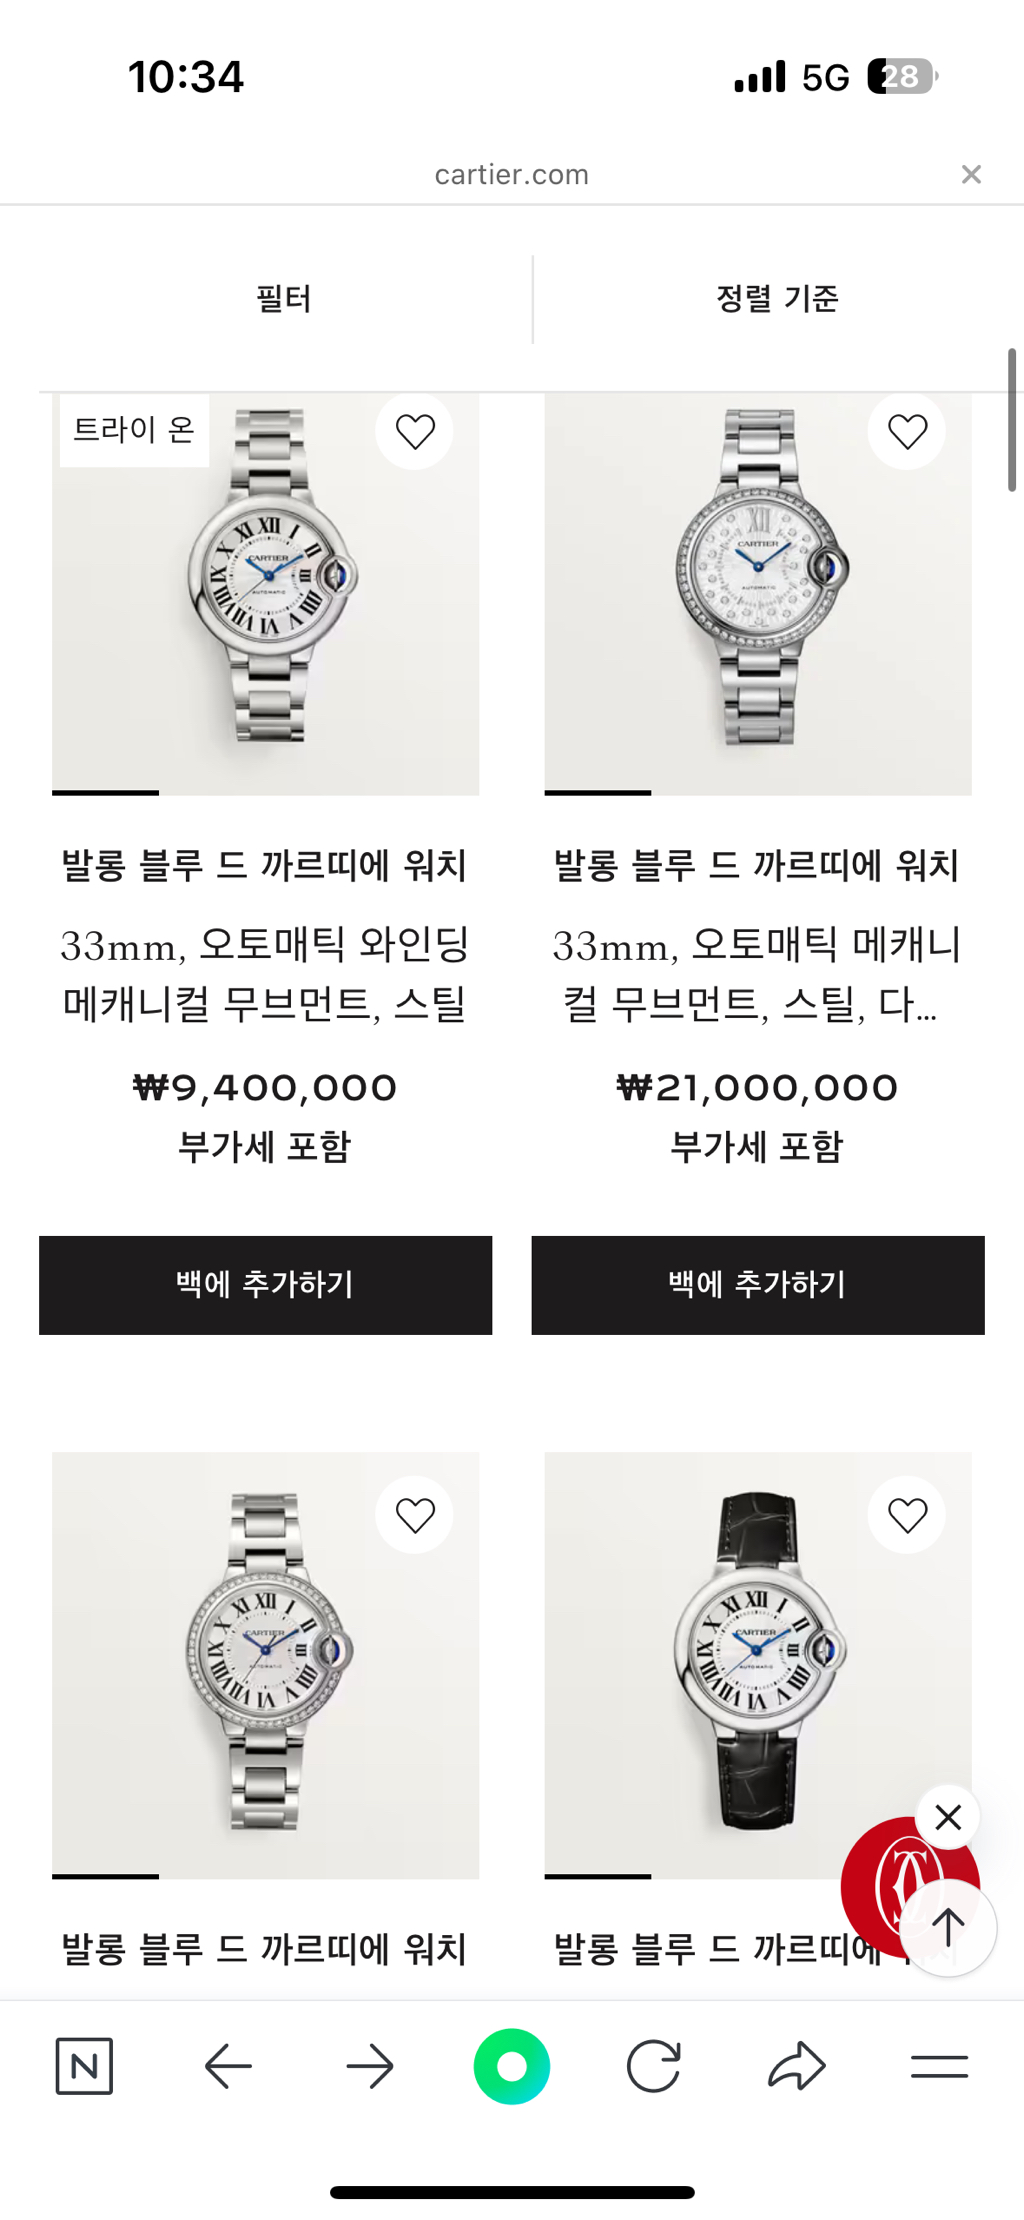Toggle wishlist heart on ₩9,400,000 watch
The image size is (1024, 2220).
tap(415, 431)
